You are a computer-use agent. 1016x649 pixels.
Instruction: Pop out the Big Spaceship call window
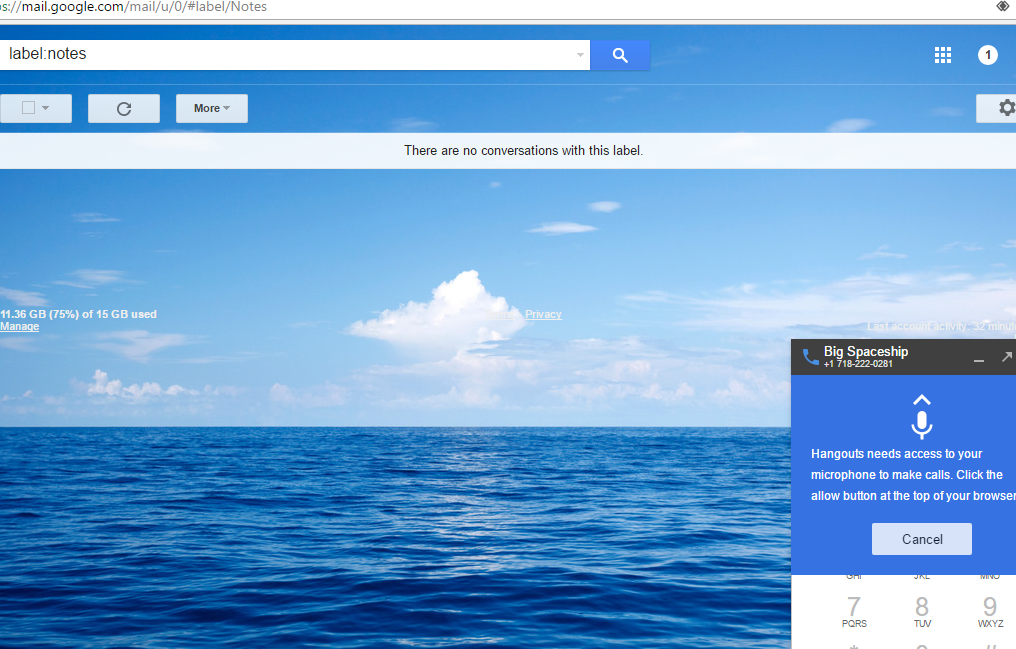click(x=1006, y=357)
